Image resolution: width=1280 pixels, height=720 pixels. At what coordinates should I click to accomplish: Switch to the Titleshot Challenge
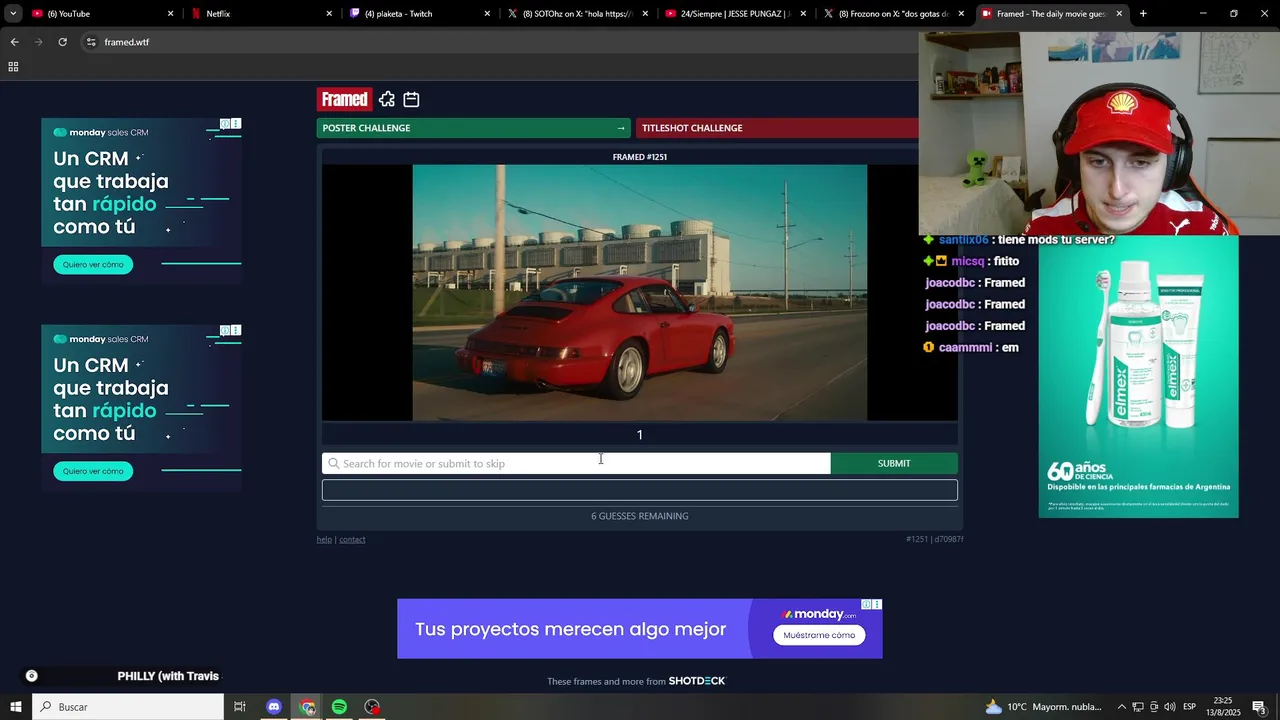777,128
